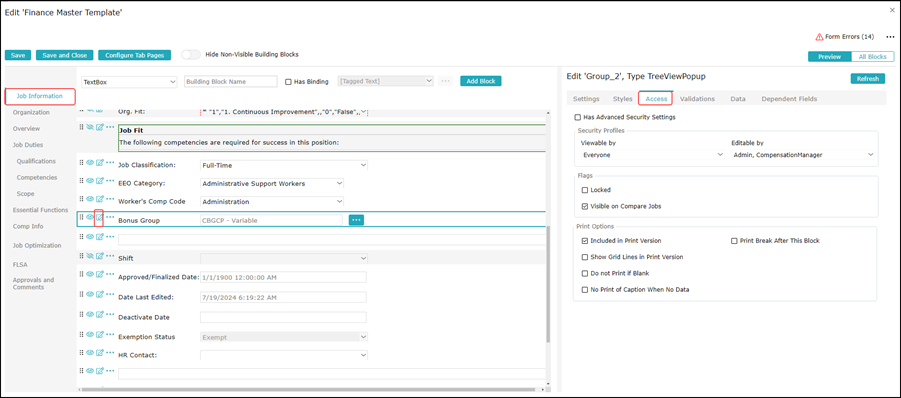Open the Editable by Admin, CompensationManager dropdown
The height and width of the screenshot is (398, 901).
pos(803,155)
